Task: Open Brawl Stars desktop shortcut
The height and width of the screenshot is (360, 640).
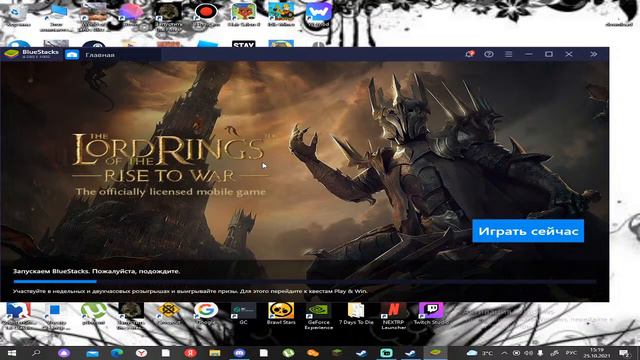Action: (x=281, y=314)
